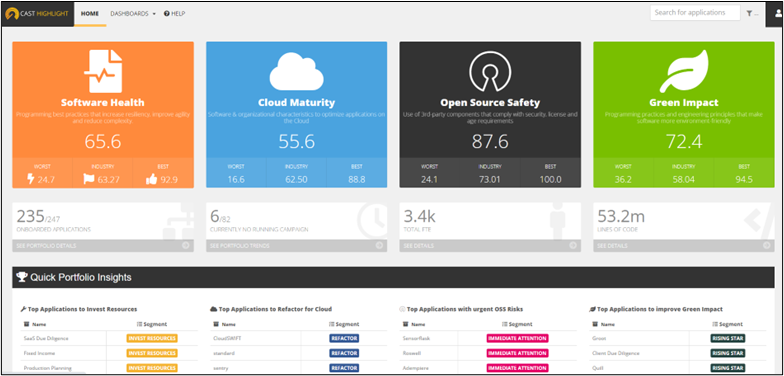Click the leaf icon by Green Impact list heading
Screen dimensions: 784x376
click(593, 309)
